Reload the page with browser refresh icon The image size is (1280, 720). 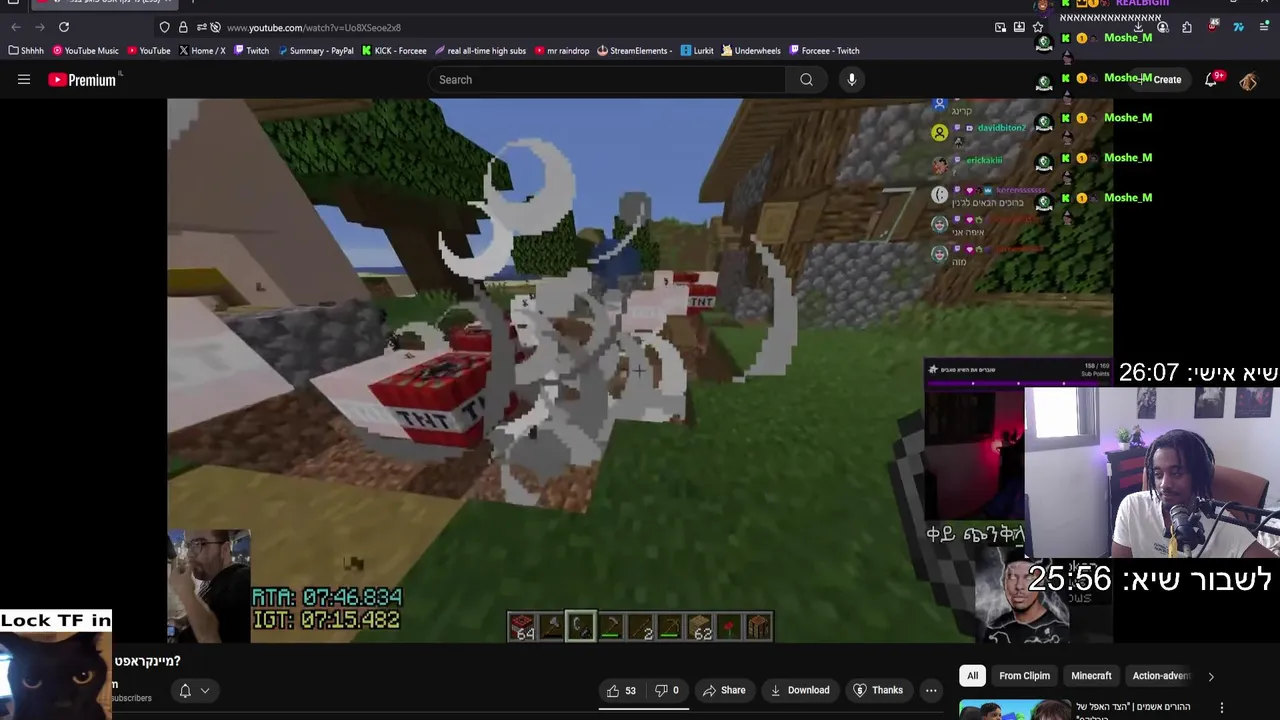[64, 27]
